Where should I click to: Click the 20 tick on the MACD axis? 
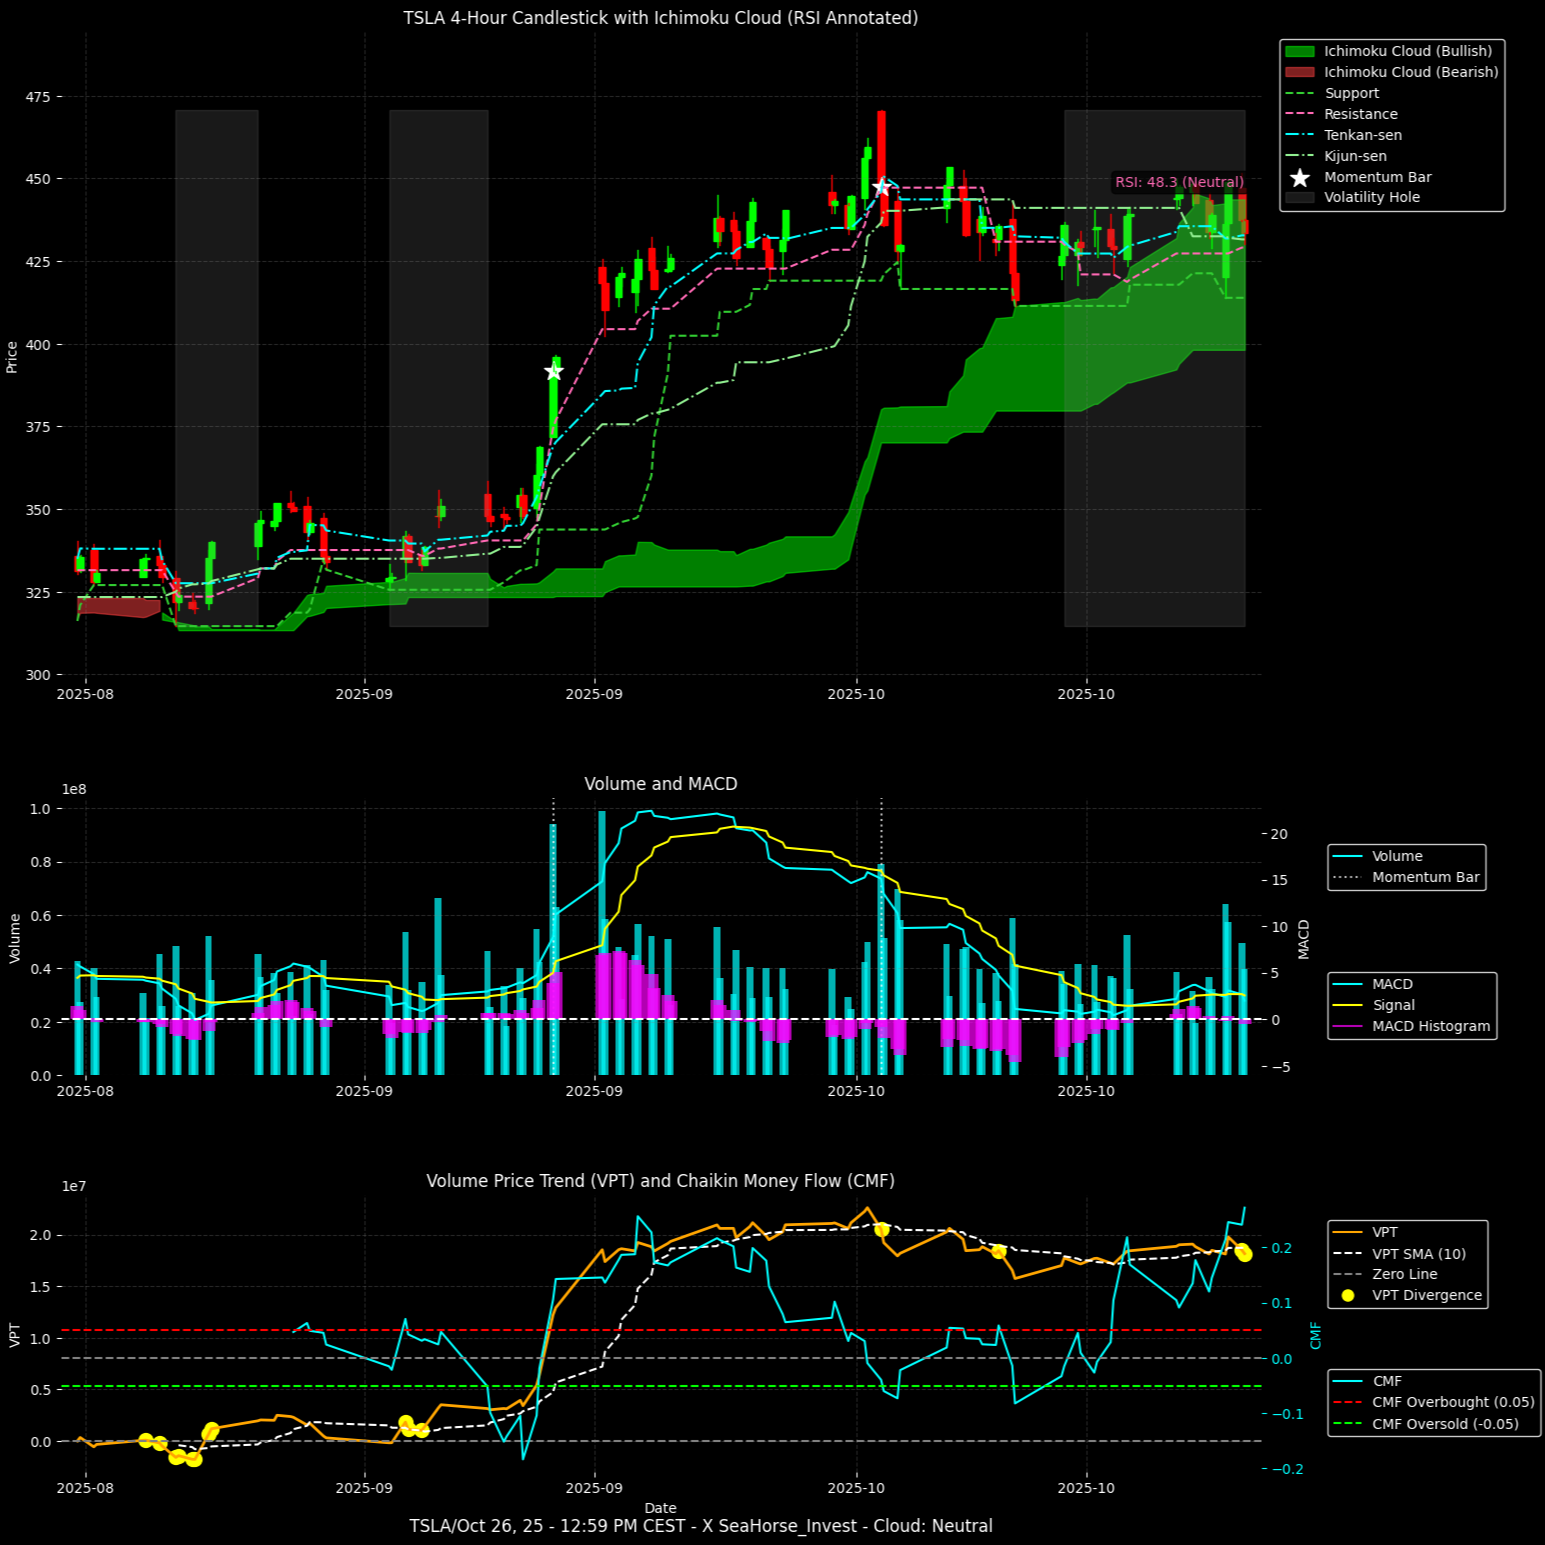[x=1279, y=834]
